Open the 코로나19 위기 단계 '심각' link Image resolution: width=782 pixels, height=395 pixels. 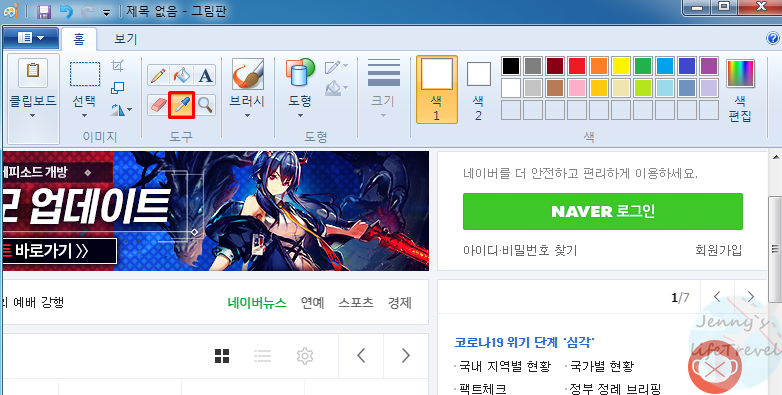coord(525,342)
